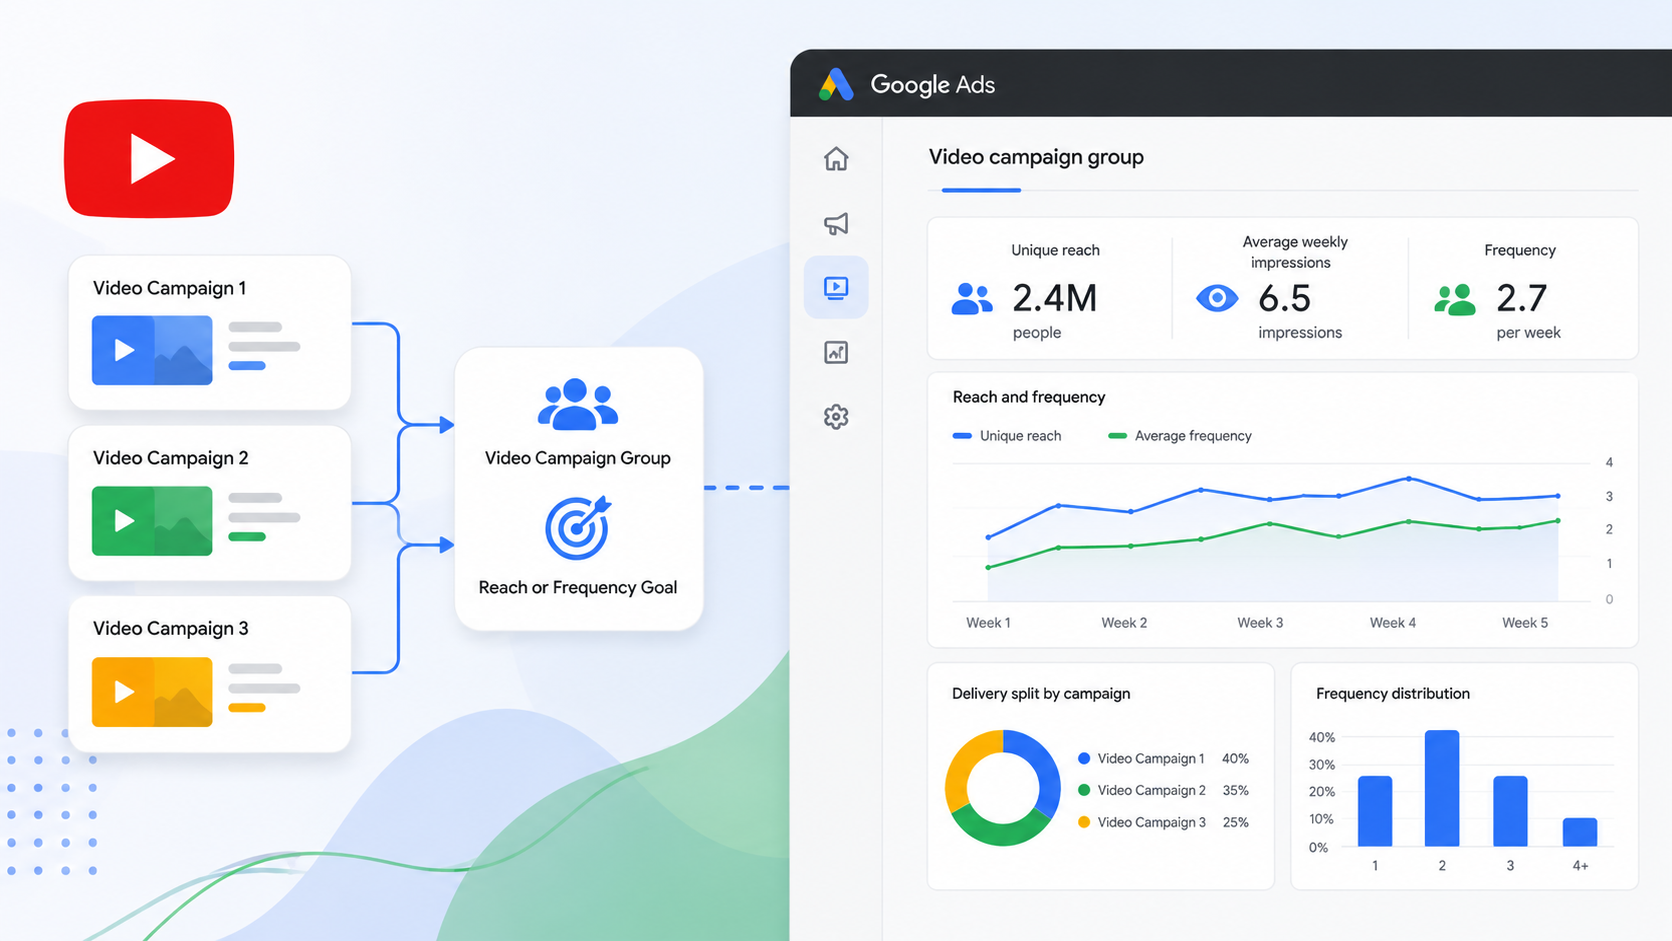Image resolution: width=1672 pixels, height=941 pixels.
Task: Click the 6.5 impressions value
Action: click(1284, 298)
